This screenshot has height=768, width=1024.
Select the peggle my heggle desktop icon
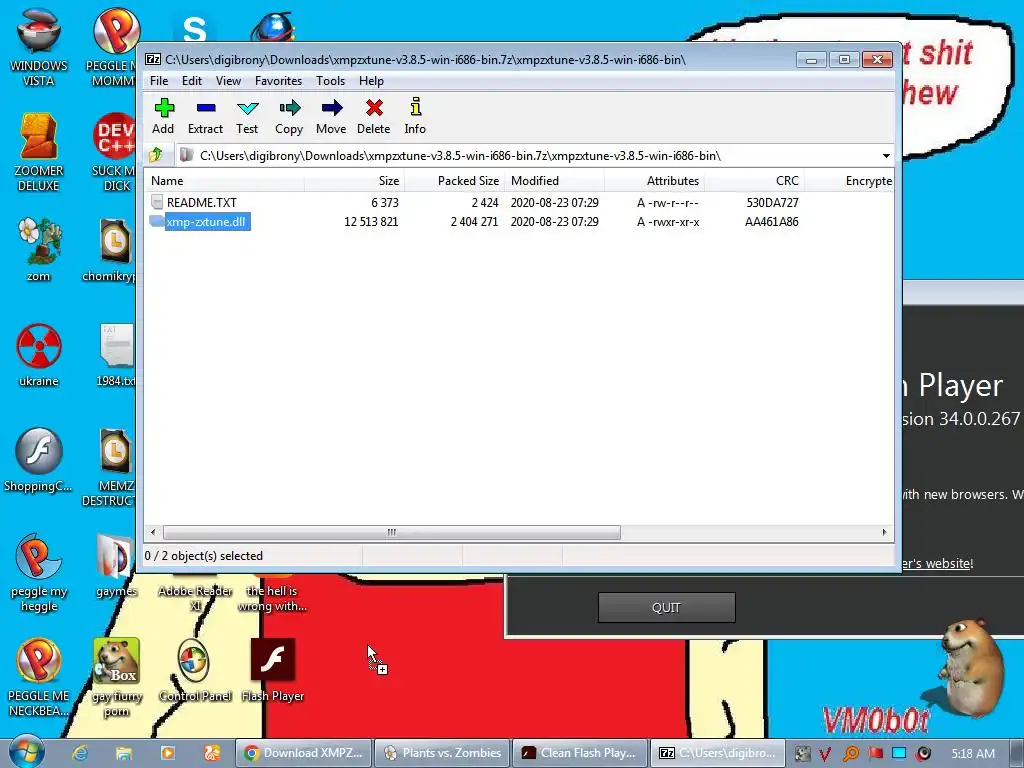pos(39,573)
